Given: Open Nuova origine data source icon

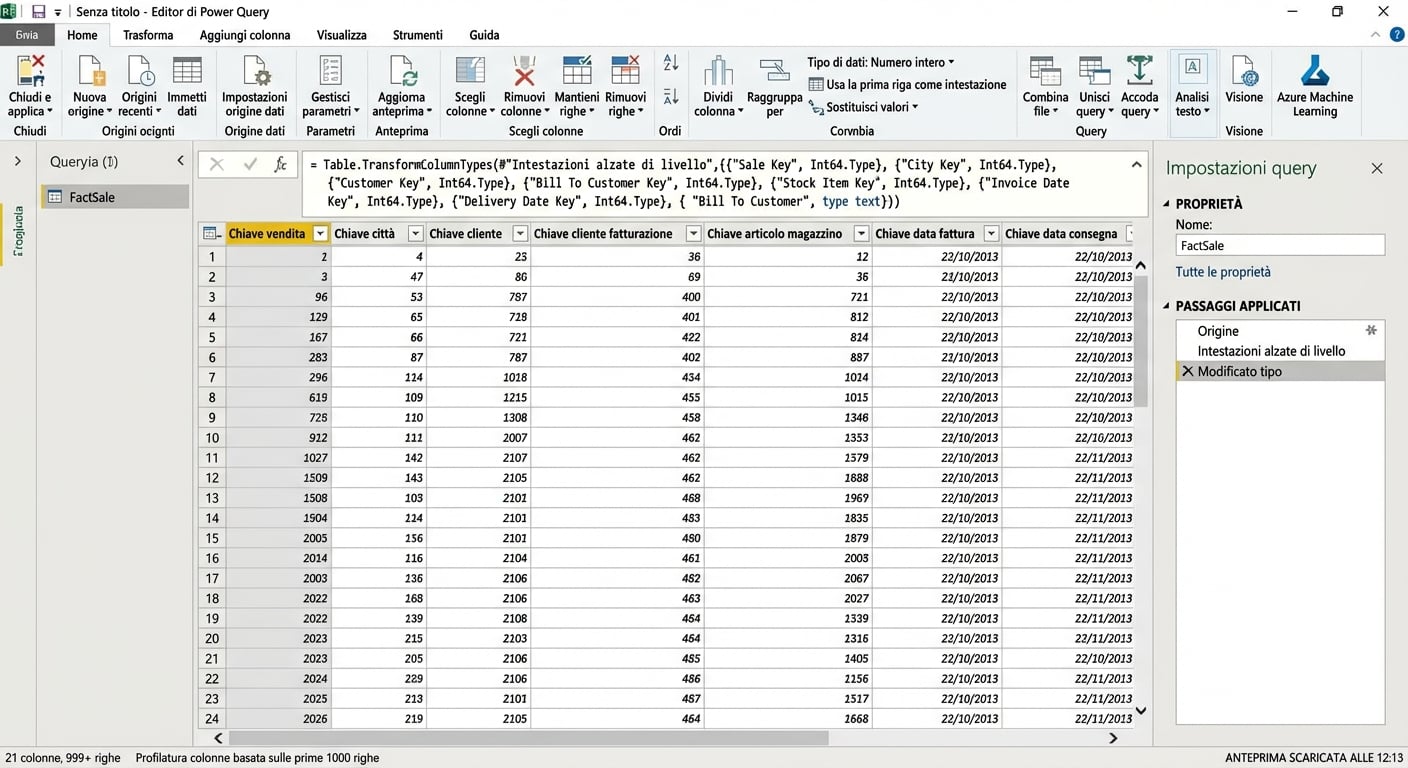Looking at the screenshot, I should pos(89,71).
